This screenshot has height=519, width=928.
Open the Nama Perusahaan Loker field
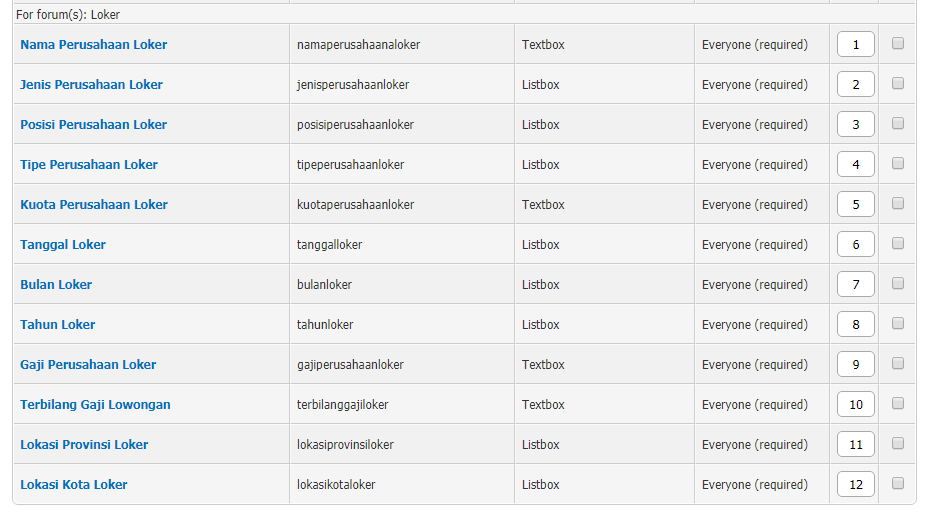click(x=94, y=44)
